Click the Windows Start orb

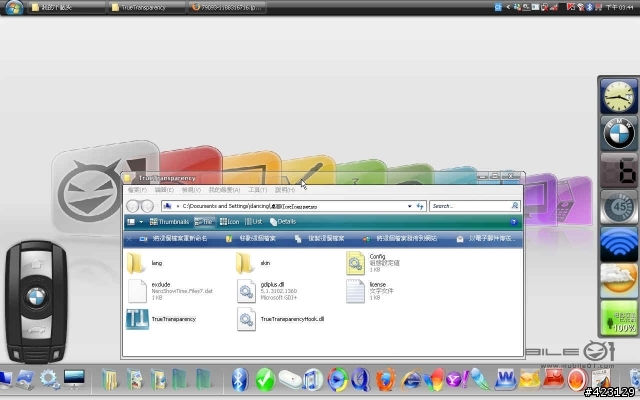coord(14,7)
